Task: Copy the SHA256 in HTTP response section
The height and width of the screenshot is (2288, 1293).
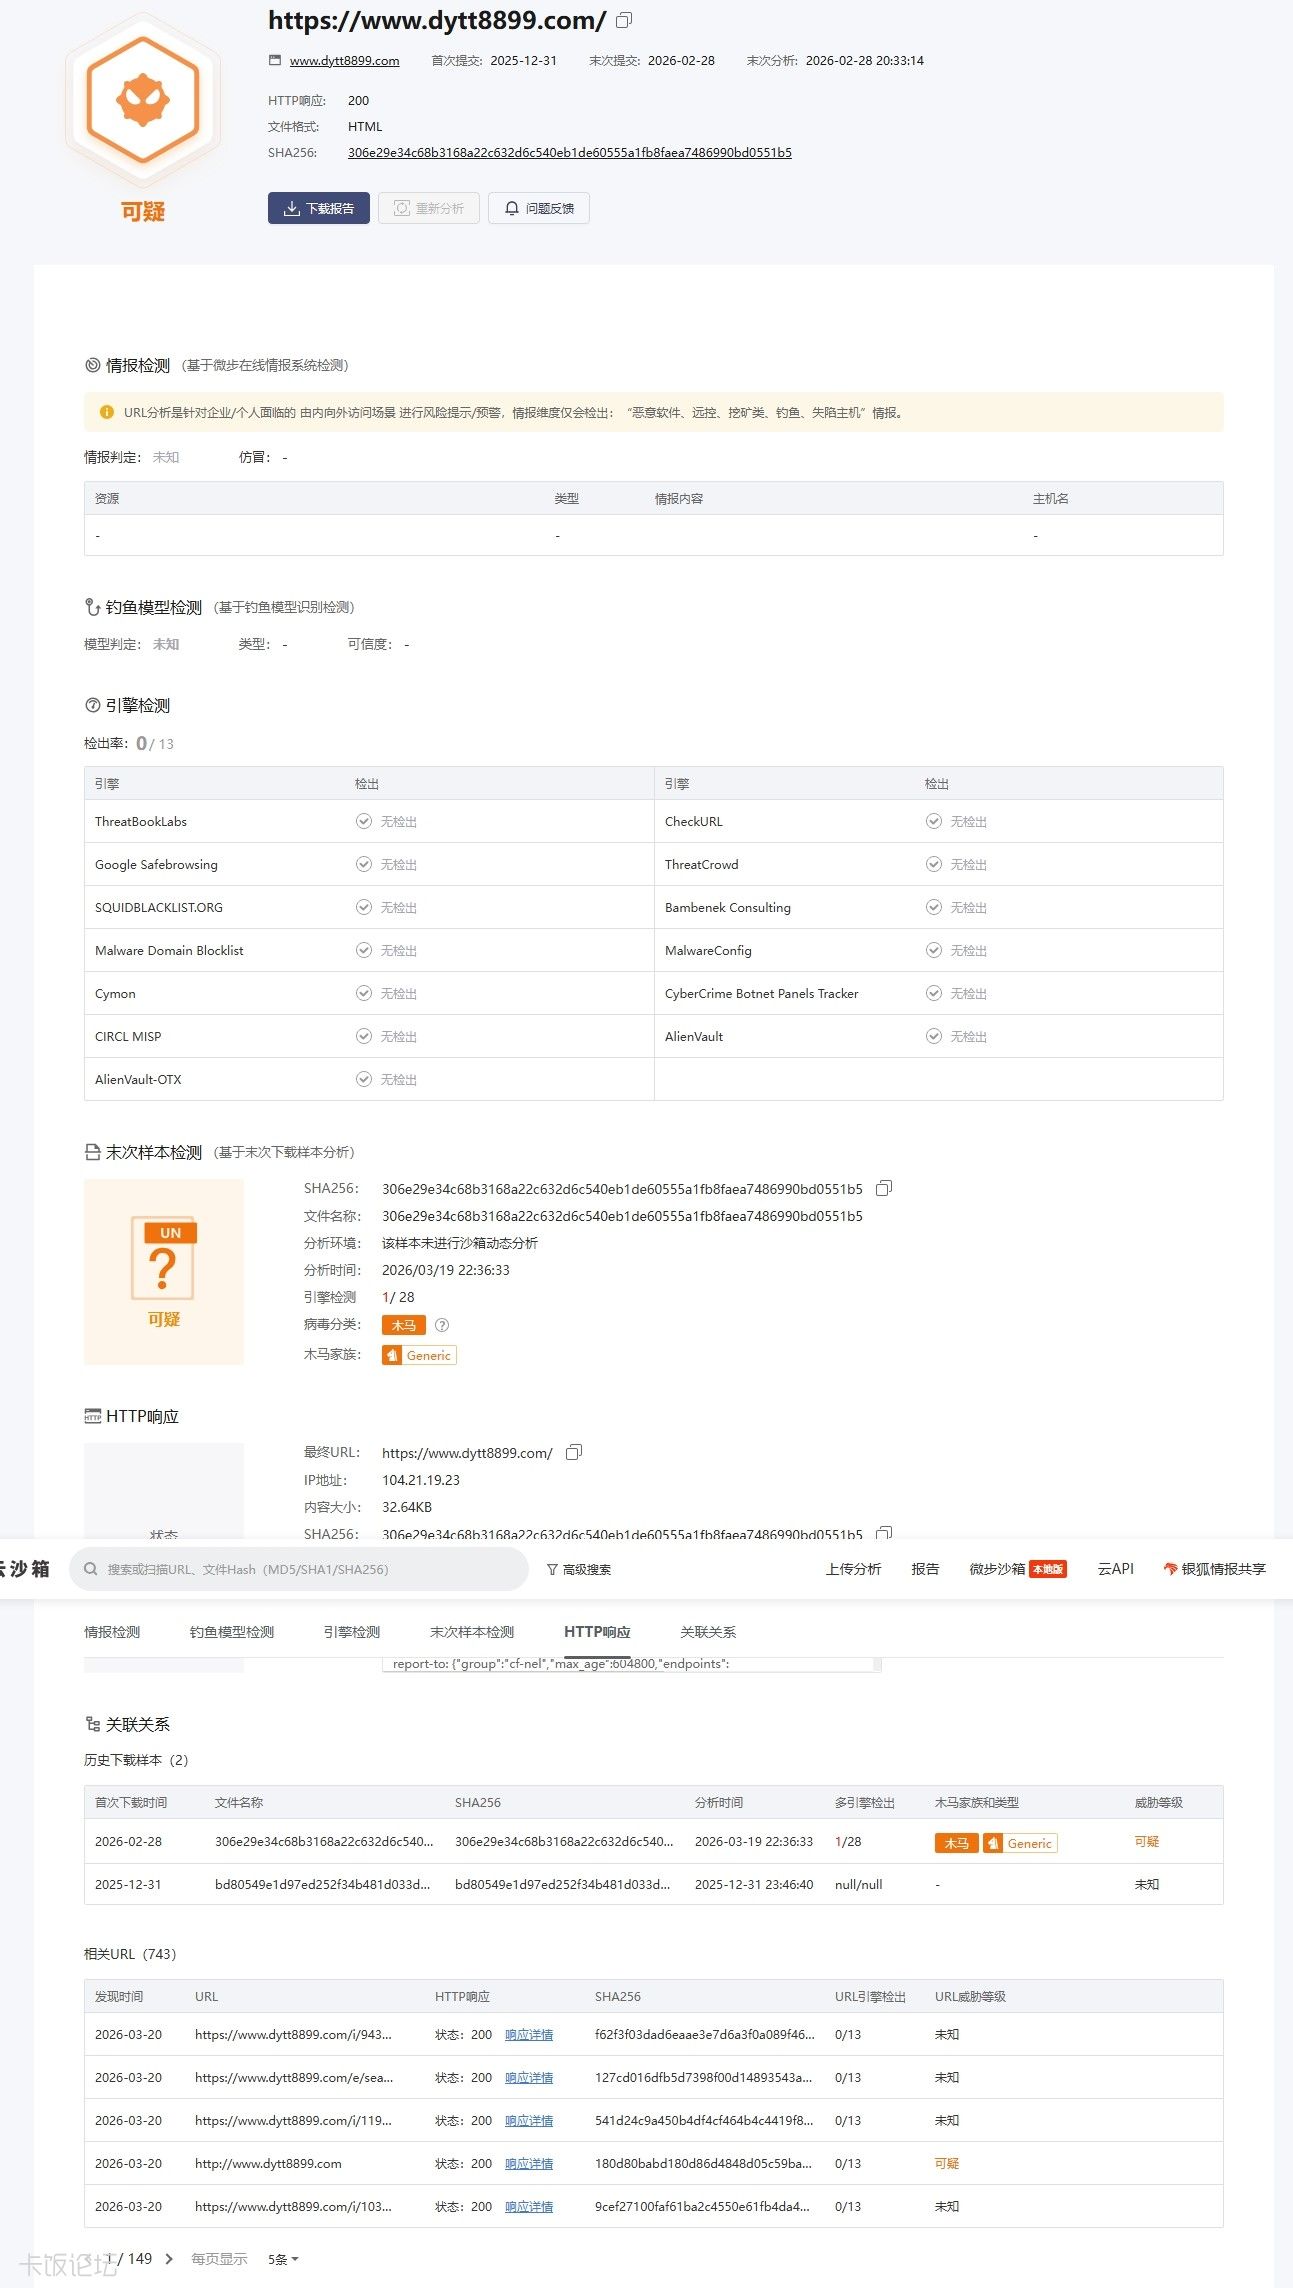Action: 884,1533
